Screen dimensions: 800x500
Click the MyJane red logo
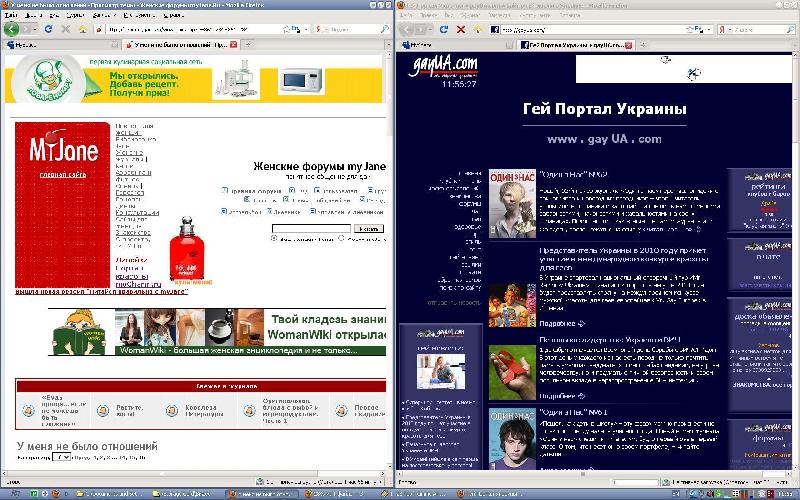coord(64,148)
